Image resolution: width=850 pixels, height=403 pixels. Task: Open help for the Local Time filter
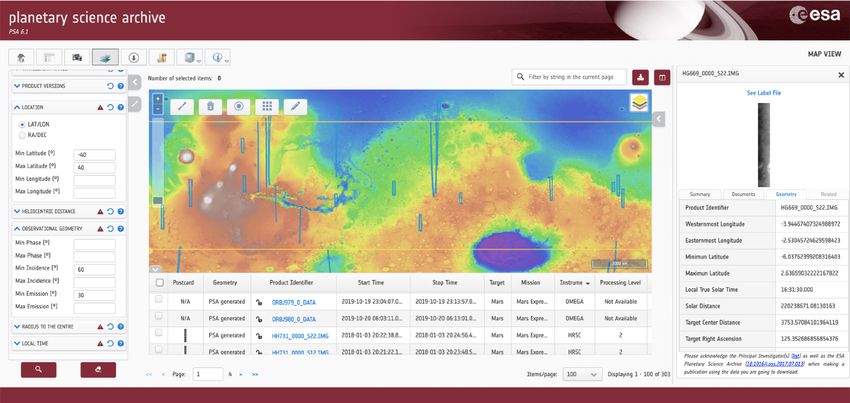tap(121, 344)
